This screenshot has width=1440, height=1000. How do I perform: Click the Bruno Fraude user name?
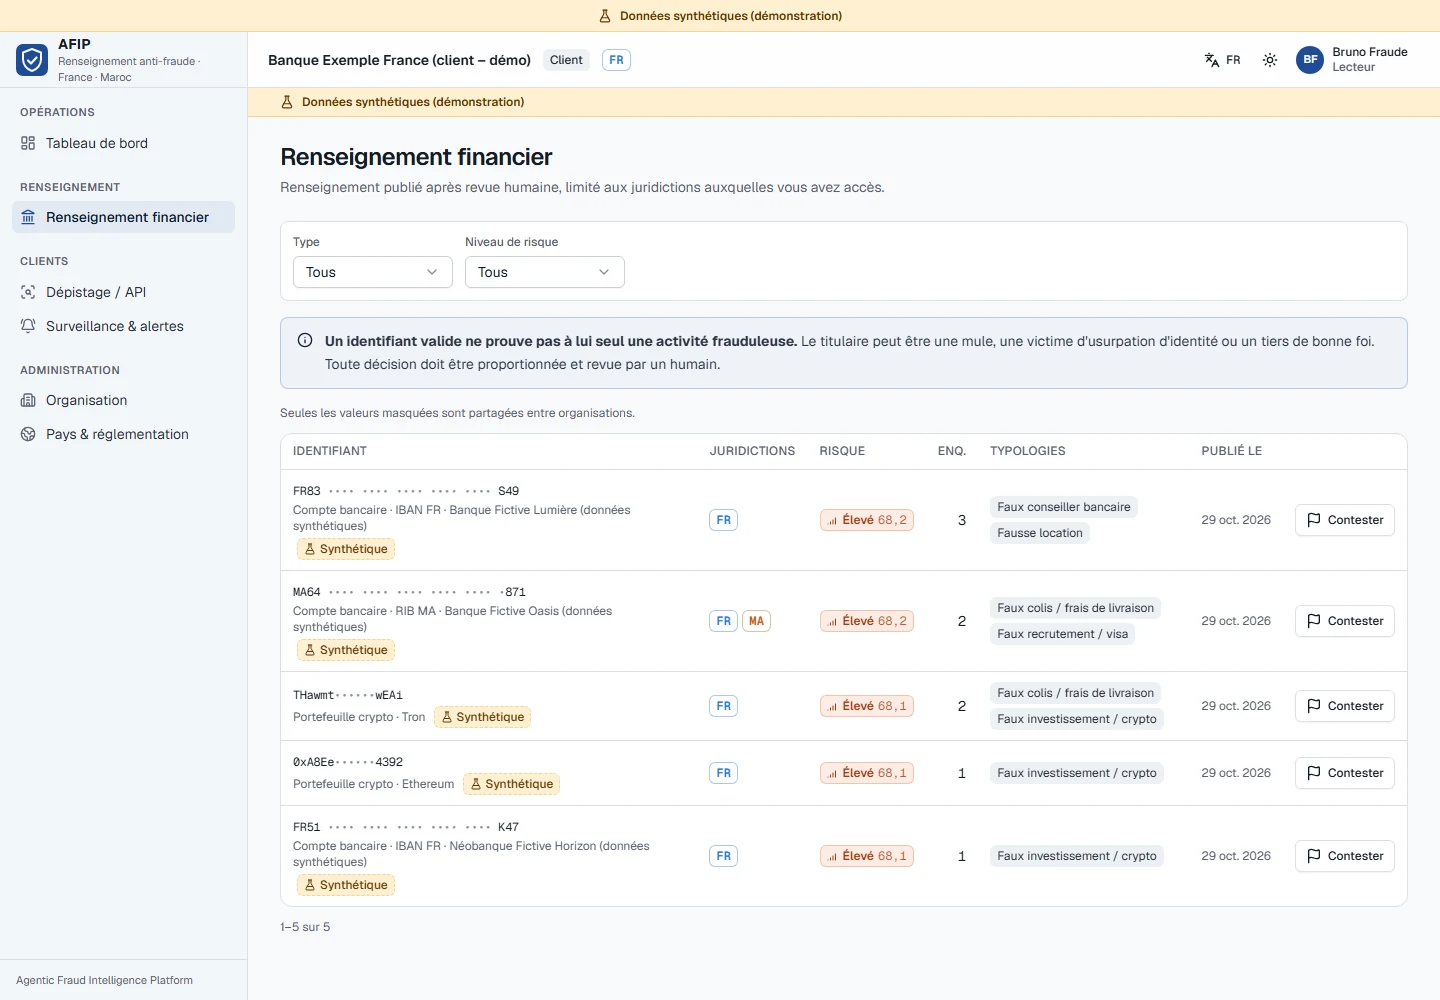click(1370, 52)
